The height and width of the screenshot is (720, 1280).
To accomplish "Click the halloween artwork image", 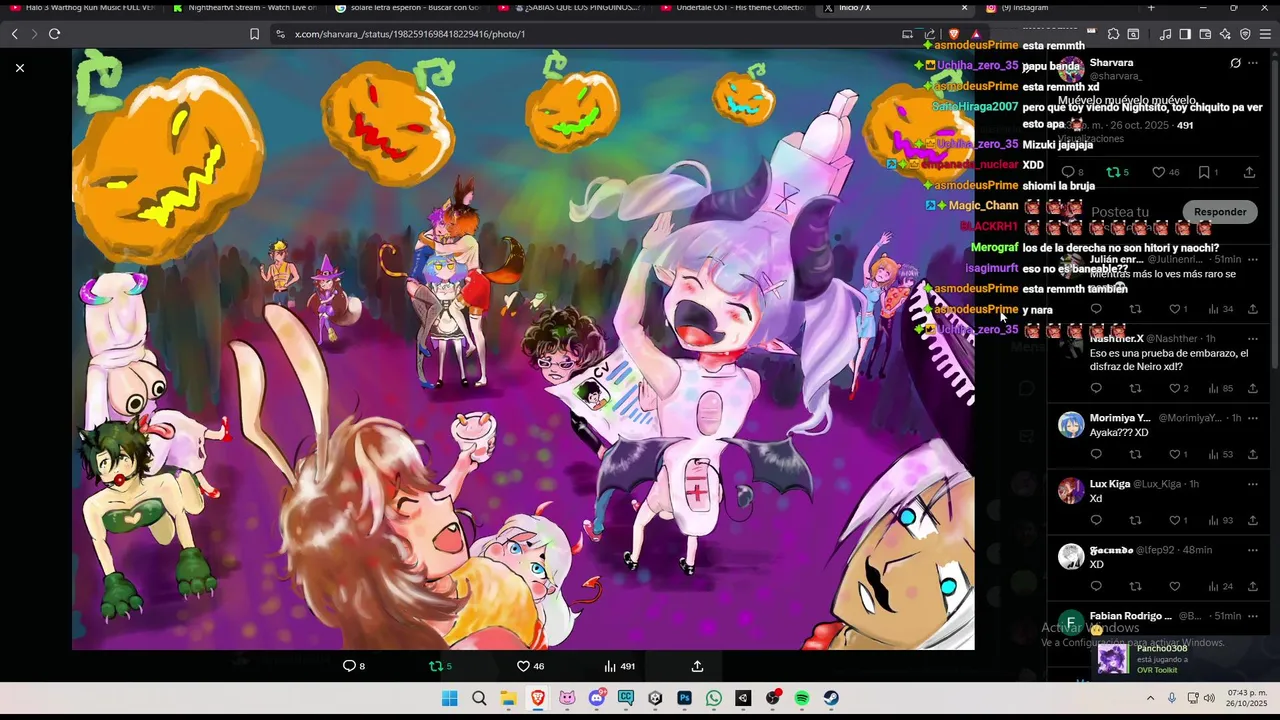I will [x=523, y=349].
